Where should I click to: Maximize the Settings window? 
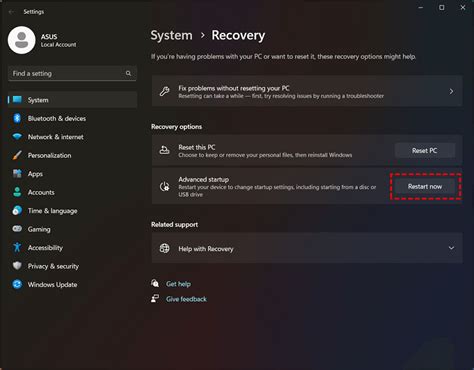tap(442, 7)
